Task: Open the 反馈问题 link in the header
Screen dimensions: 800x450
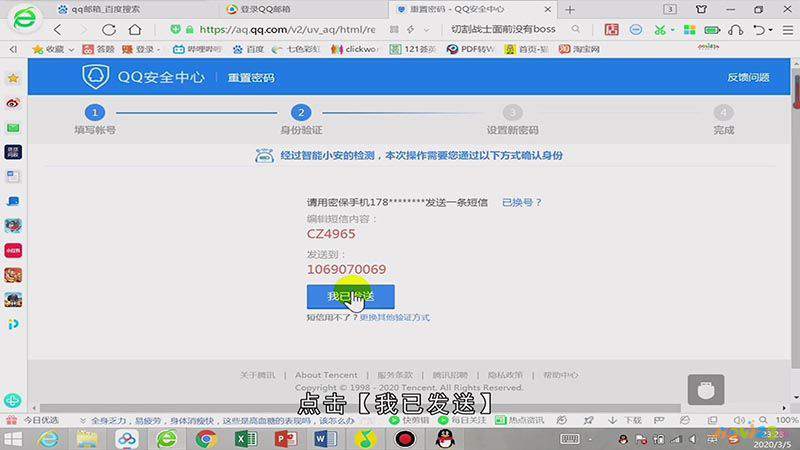Action: (x=748, y=78)
